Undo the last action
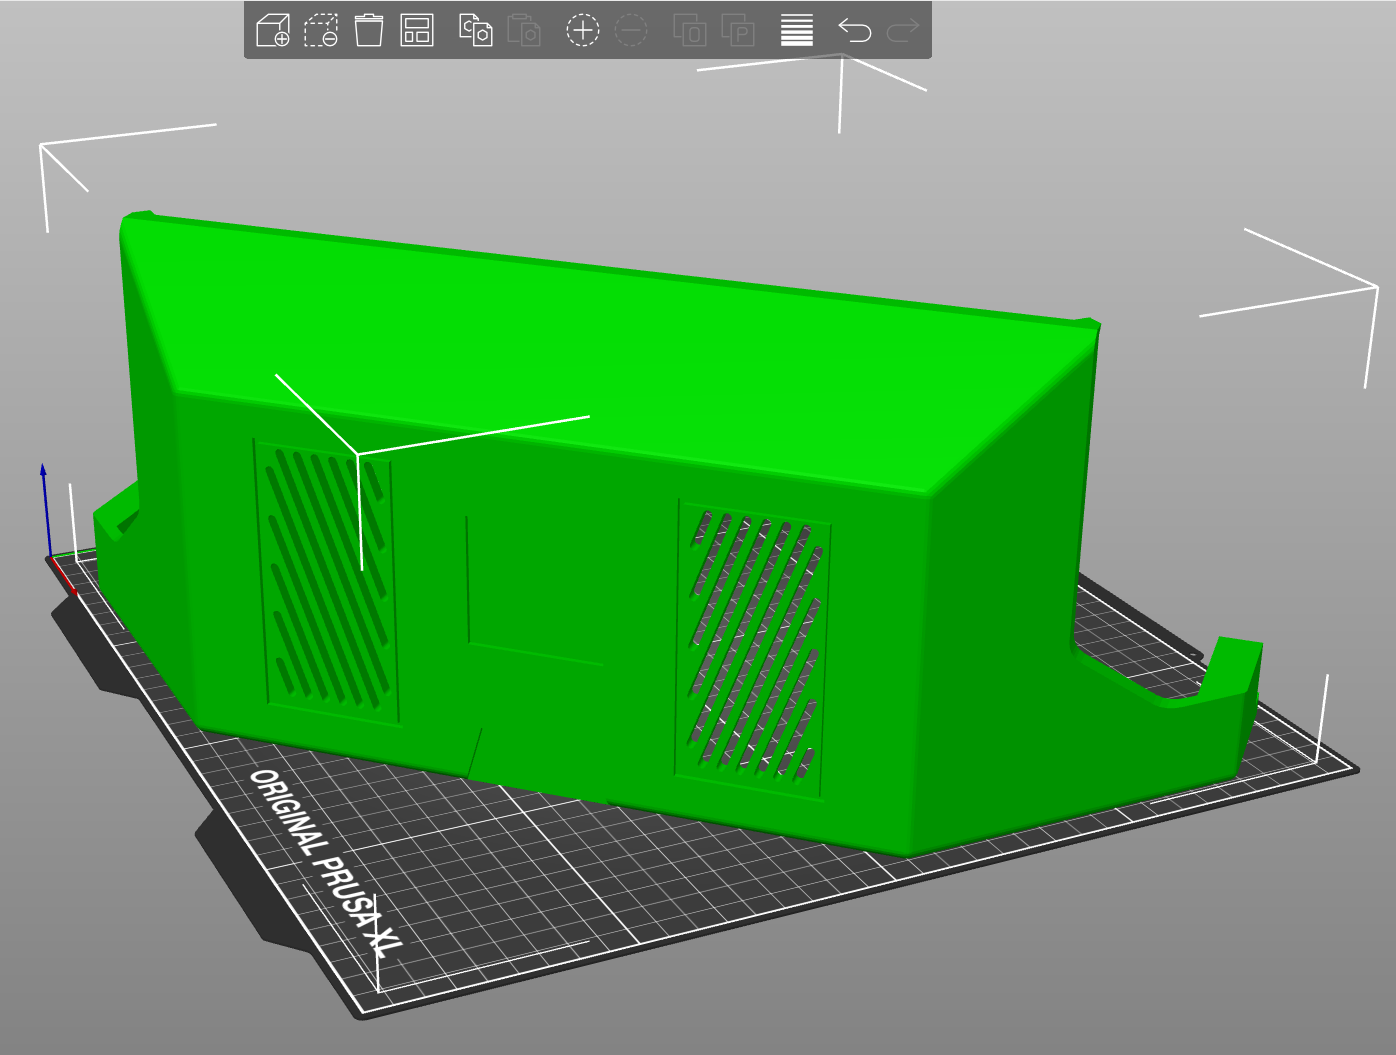 tap(855, 30)
